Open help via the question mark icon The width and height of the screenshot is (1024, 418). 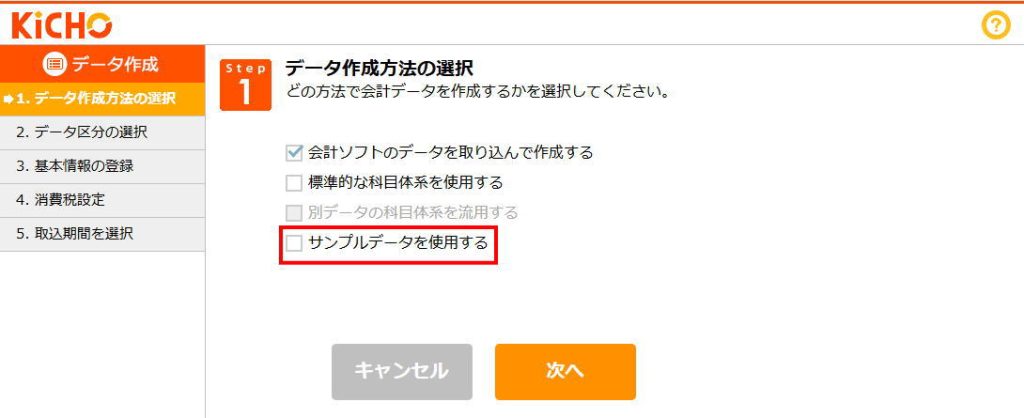pyautogui.click(x=996, y=26)
